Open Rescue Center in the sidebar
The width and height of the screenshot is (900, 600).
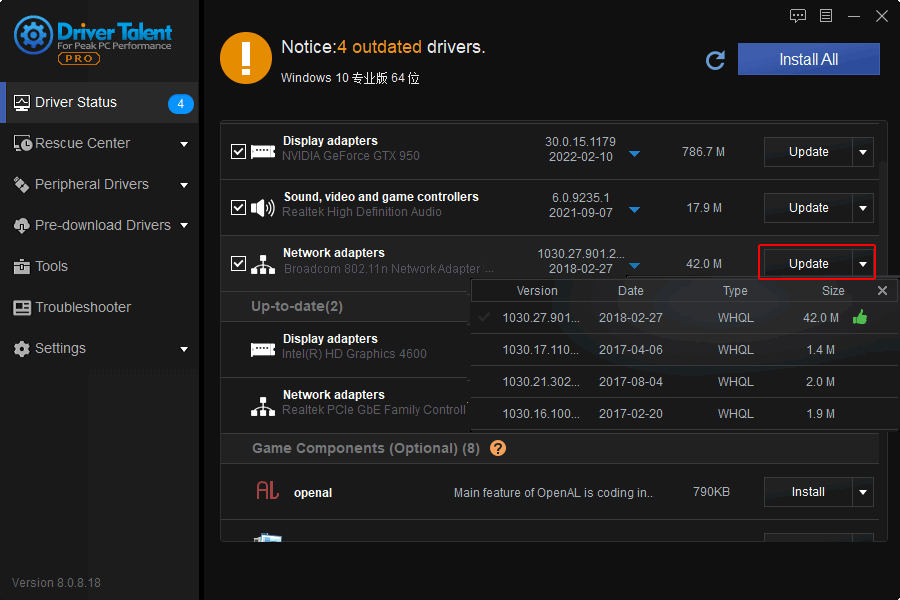(99, 144)
